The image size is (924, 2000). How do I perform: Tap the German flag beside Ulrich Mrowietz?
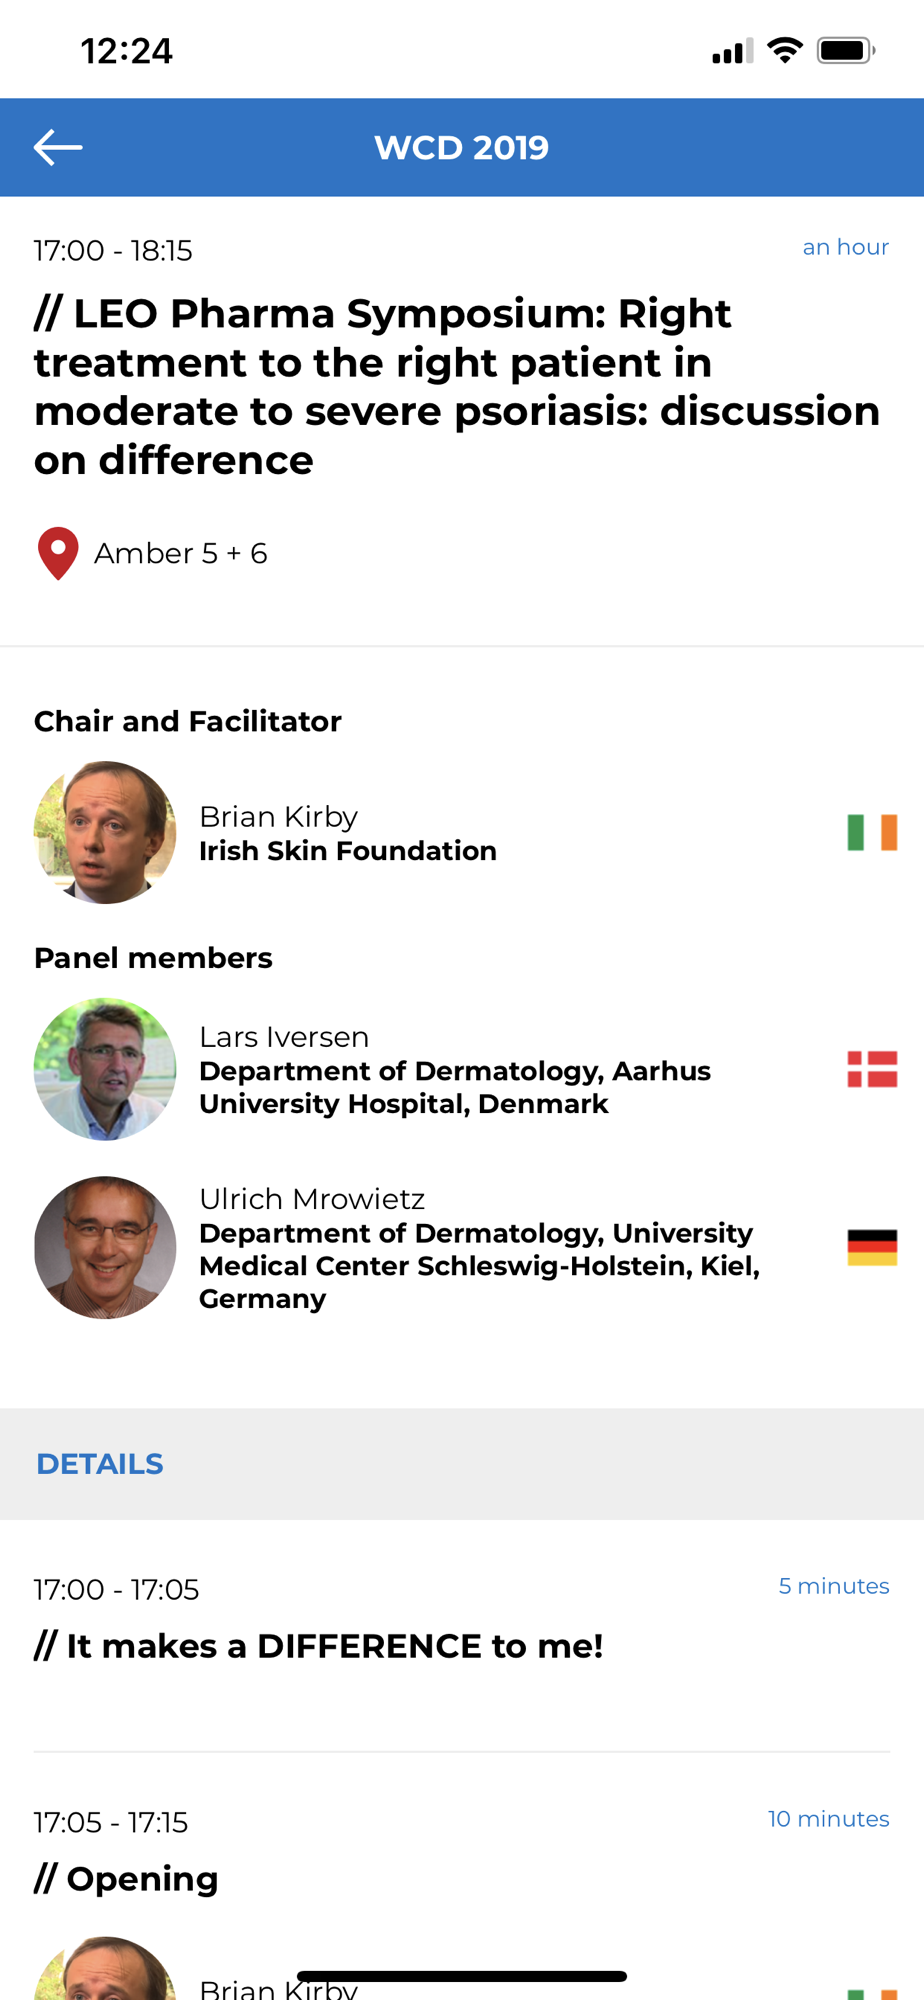(x=871, y=1247)
